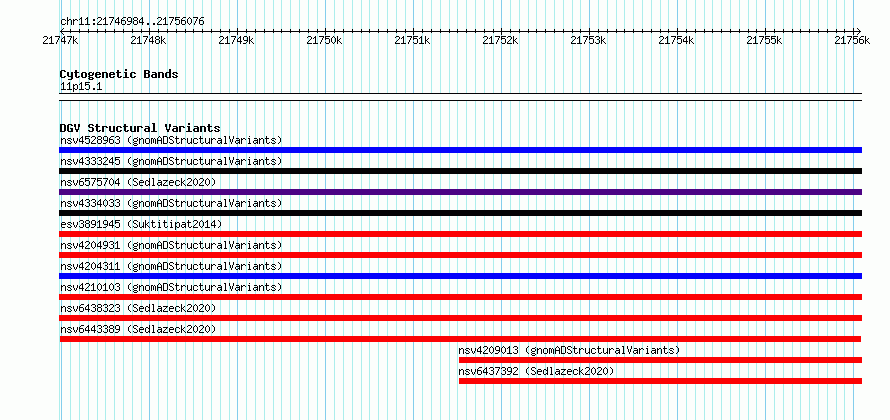The image size is (890, 420).
Task: Click the nsv4528963 blue variant bar
Action: [x=460, y=150]
